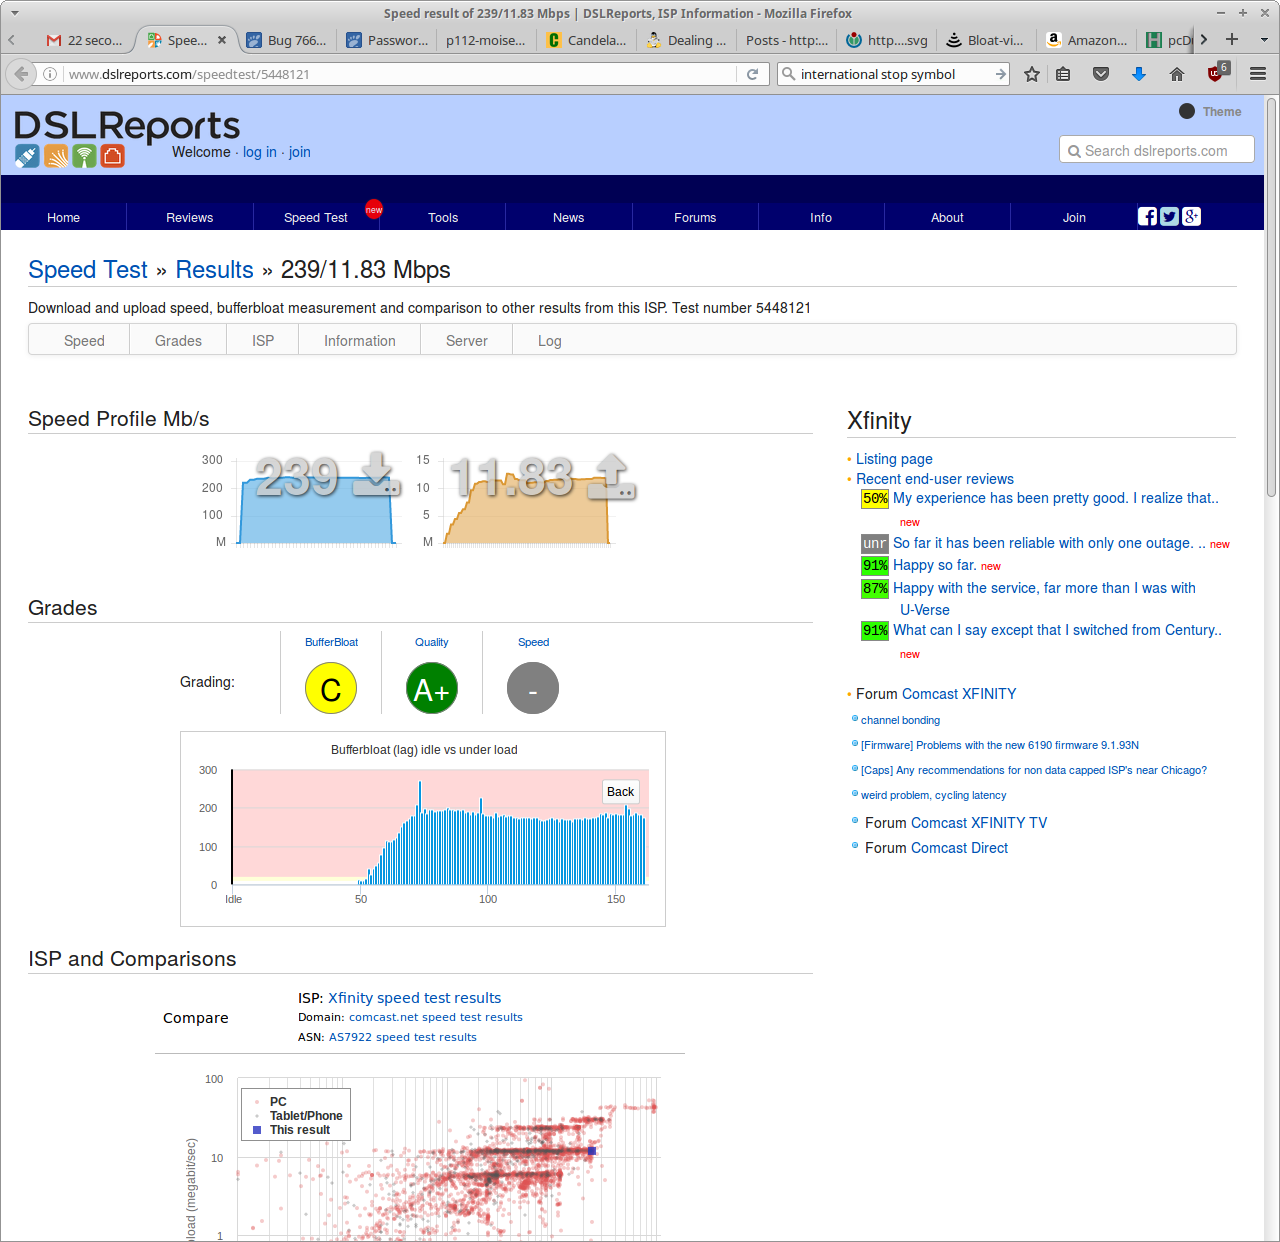Screen dimensions: 1280x1242
Task: Click Back button on bufferbloat chart
Action: pyautogui.click(x=620, y=792)
